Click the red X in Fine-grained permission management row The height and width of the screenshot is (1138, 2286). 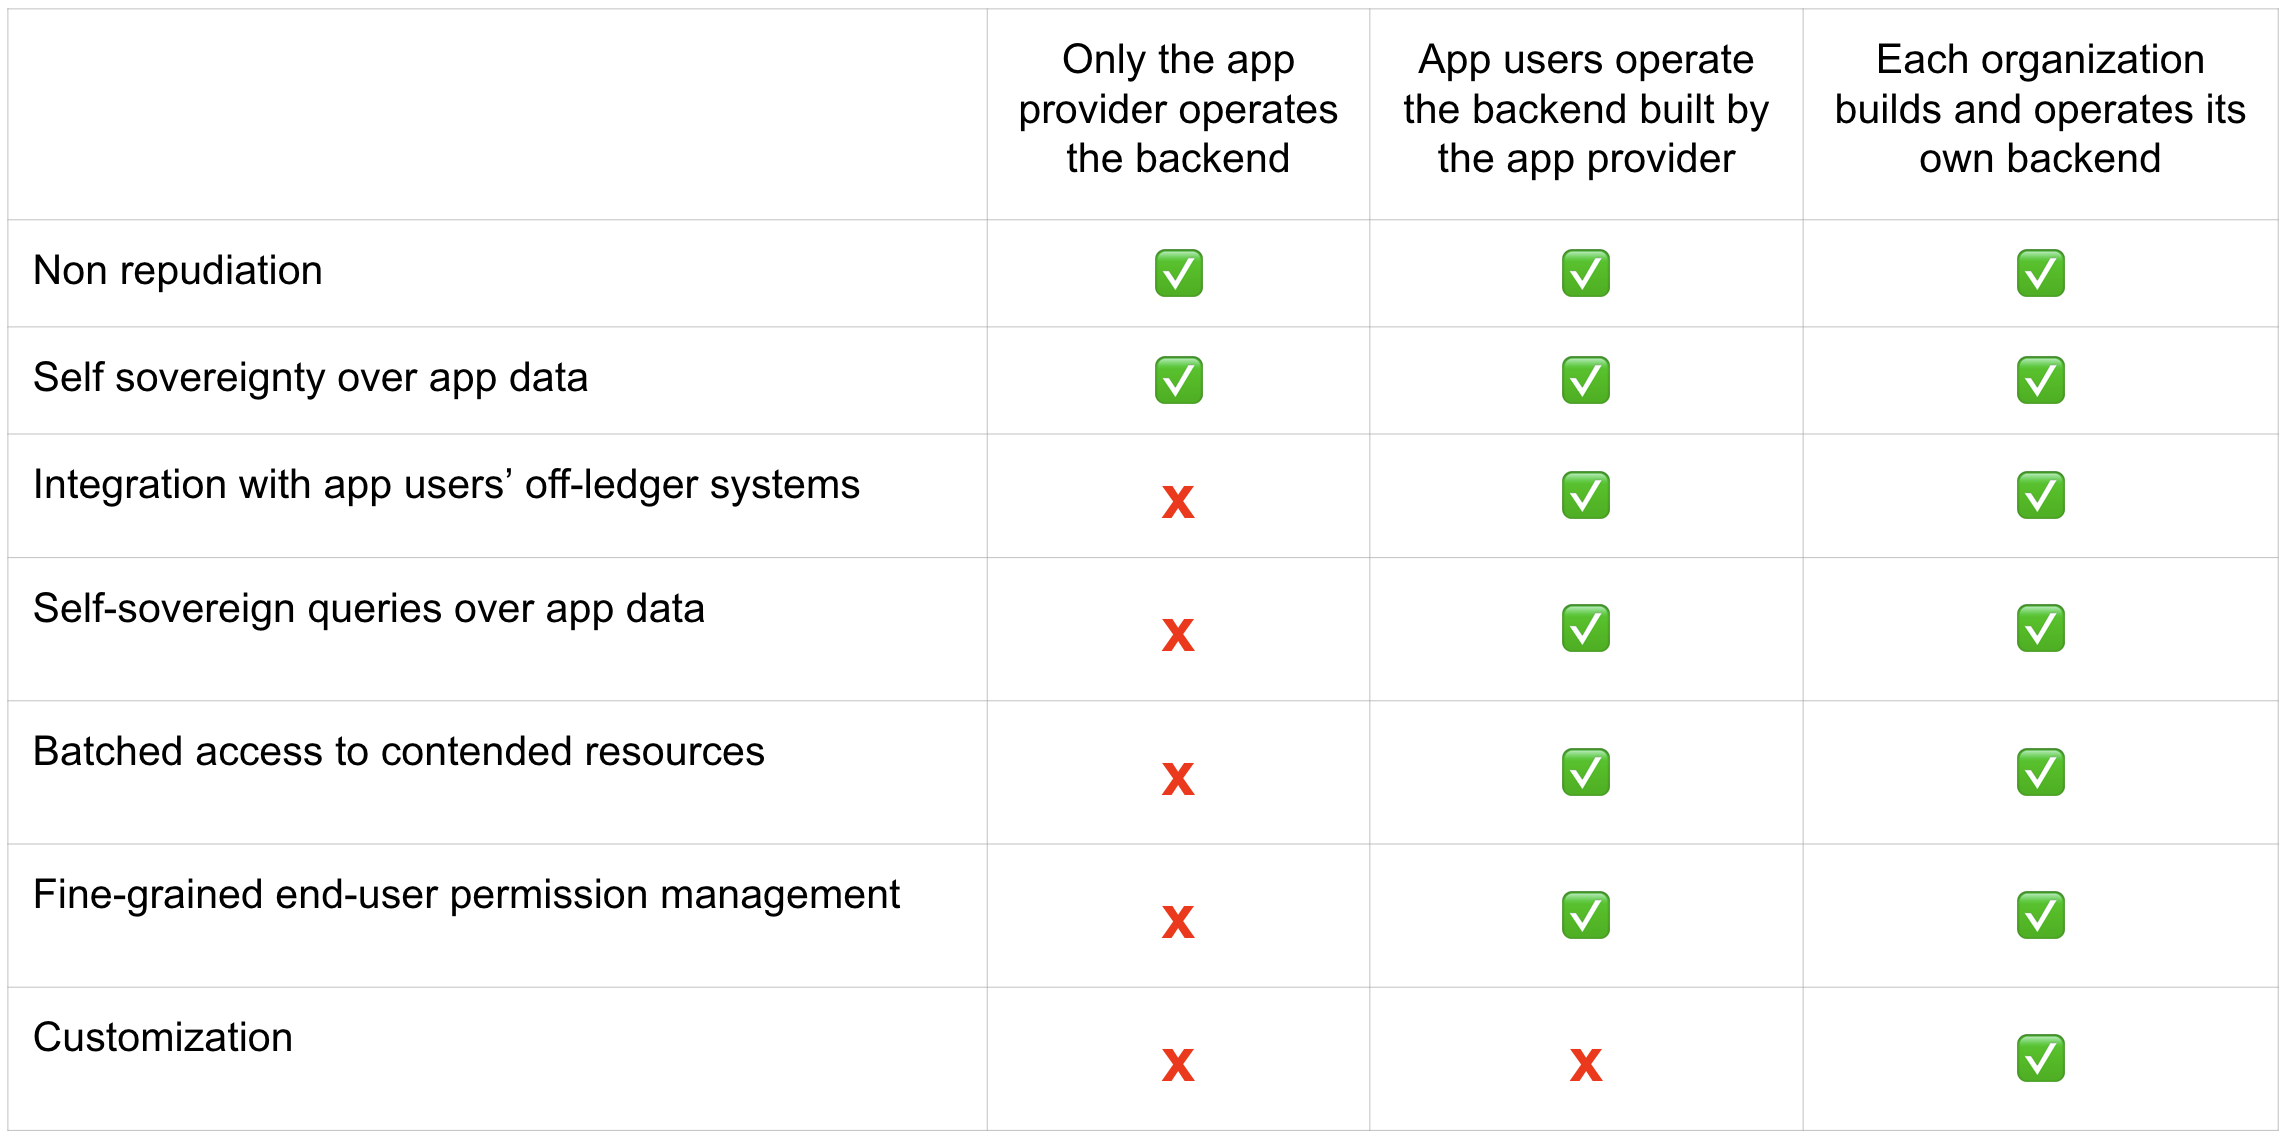[1178, 921]
